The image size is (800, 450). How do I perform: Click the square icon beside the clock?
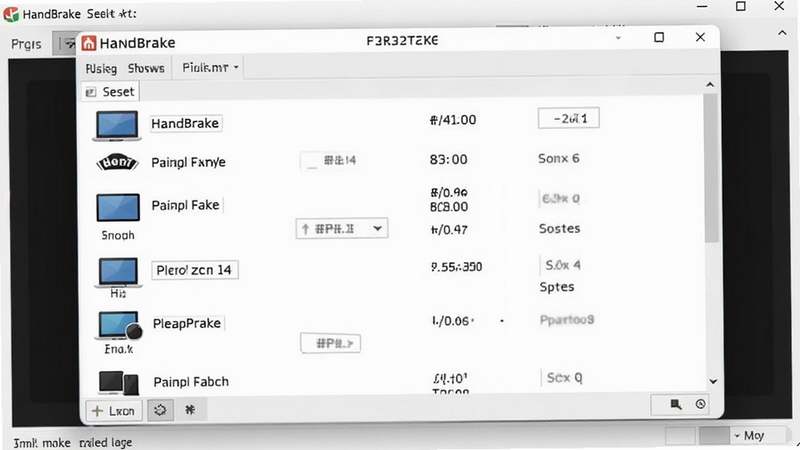676,405
